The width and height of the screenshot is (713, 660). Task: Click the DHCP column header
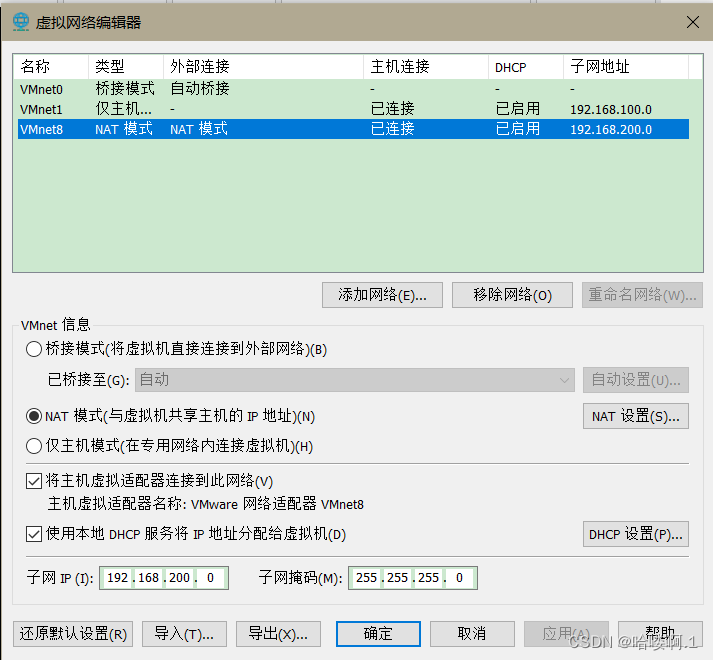click(526, 67)
